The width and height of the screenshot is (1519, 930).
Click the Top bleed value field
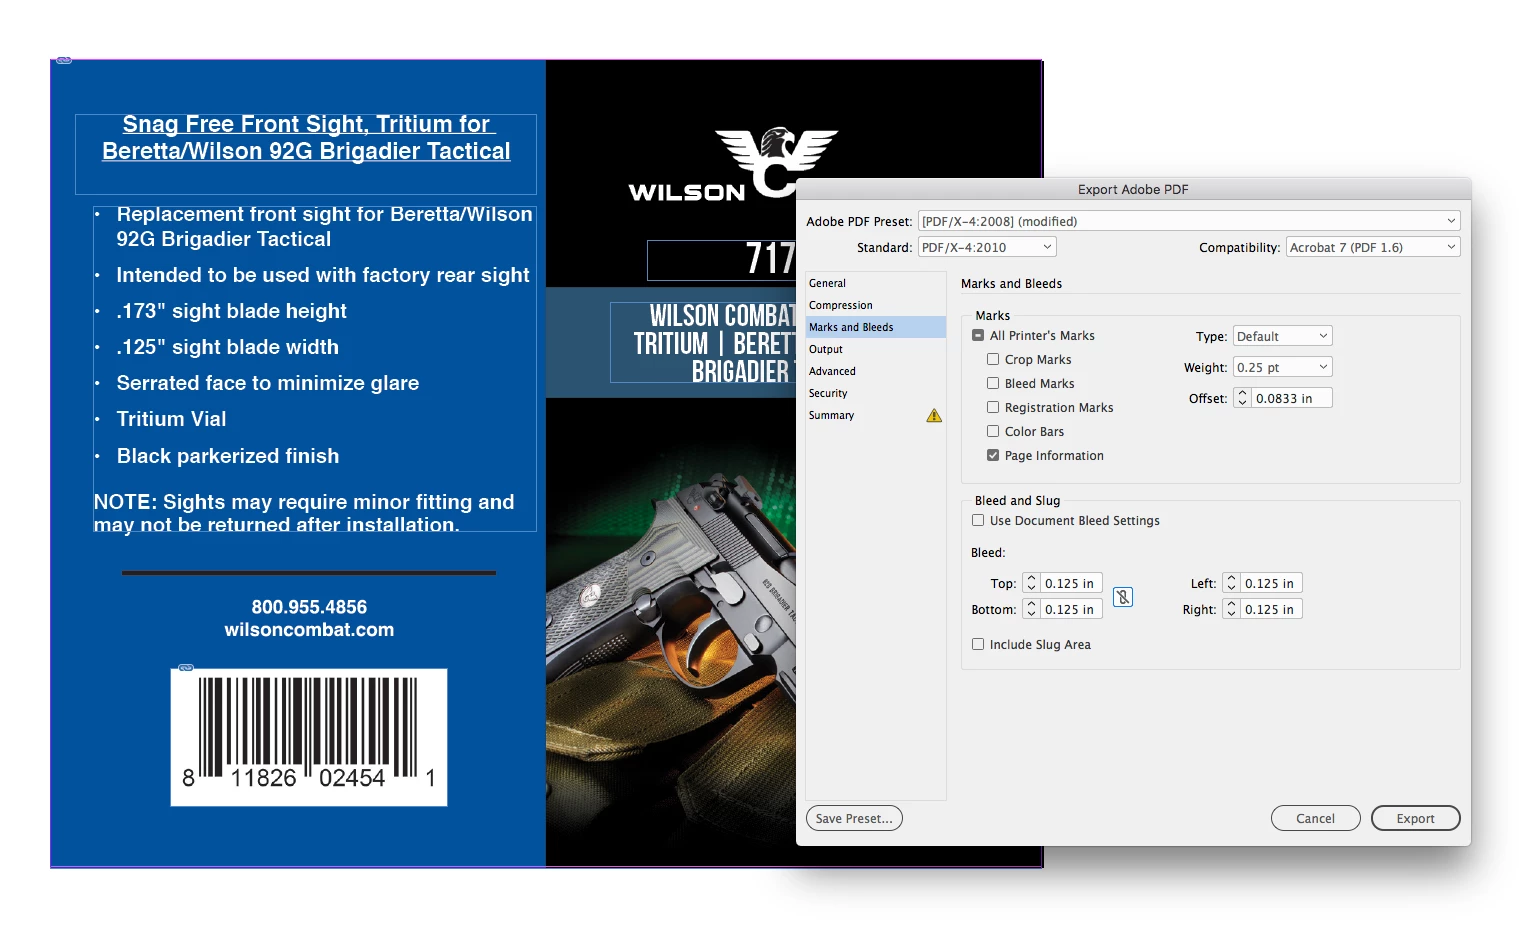pos(1071,584)
